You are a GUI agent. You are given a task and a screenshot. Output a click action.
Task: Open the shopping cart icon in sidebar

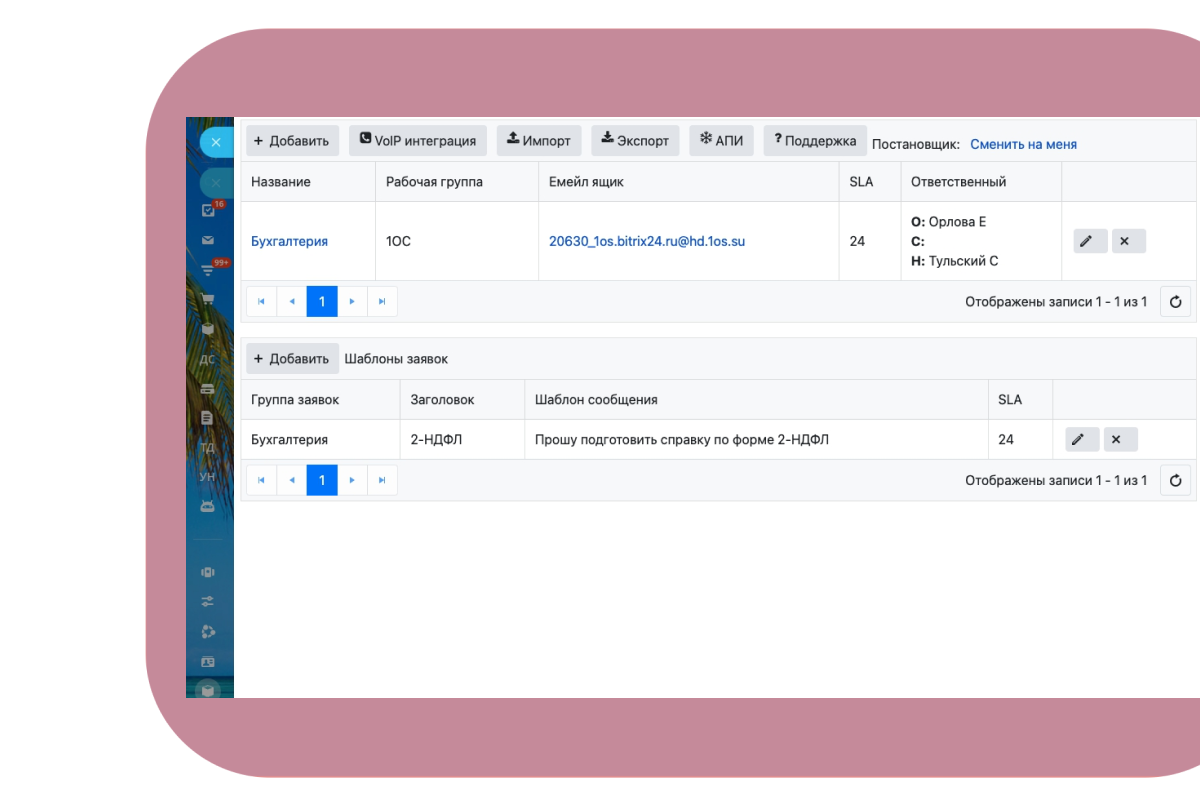click(208, 298)
